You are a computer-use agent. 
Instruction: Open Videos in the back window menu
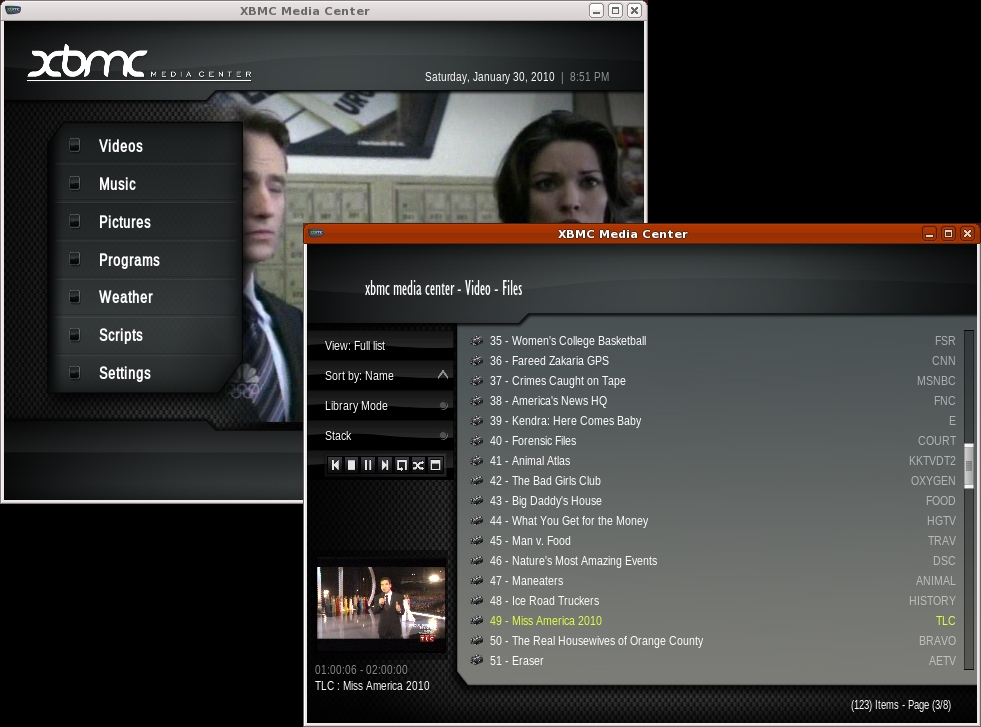click(145, 146)
